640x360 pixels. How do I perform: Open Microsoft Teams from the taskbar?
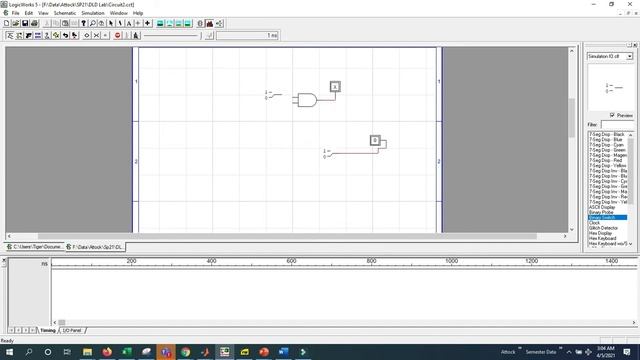pos(166,352)
